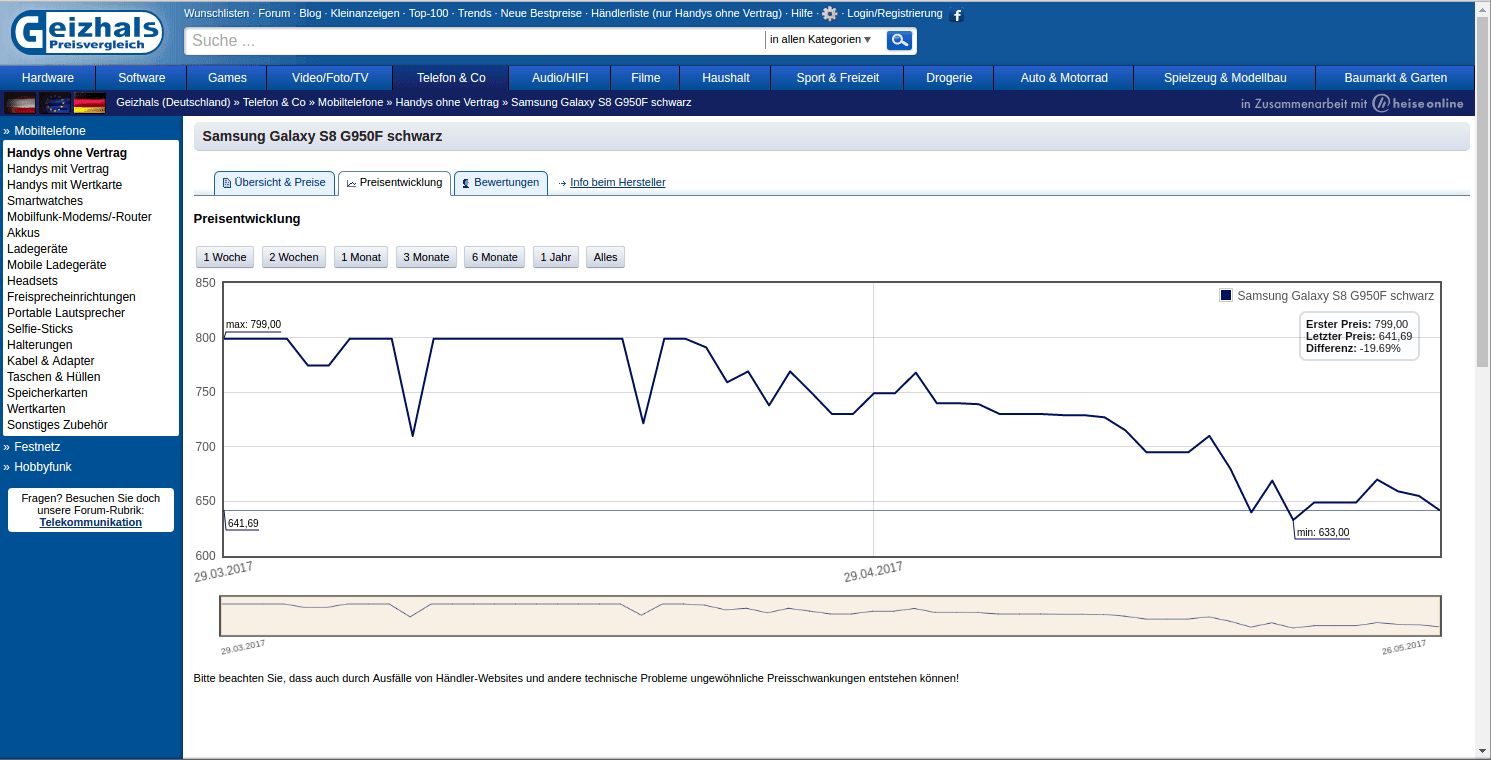Open the Sport & Freizeit category menu
Image resolution: width=1491 pixels, height=760 pixels.
point(838,78)
